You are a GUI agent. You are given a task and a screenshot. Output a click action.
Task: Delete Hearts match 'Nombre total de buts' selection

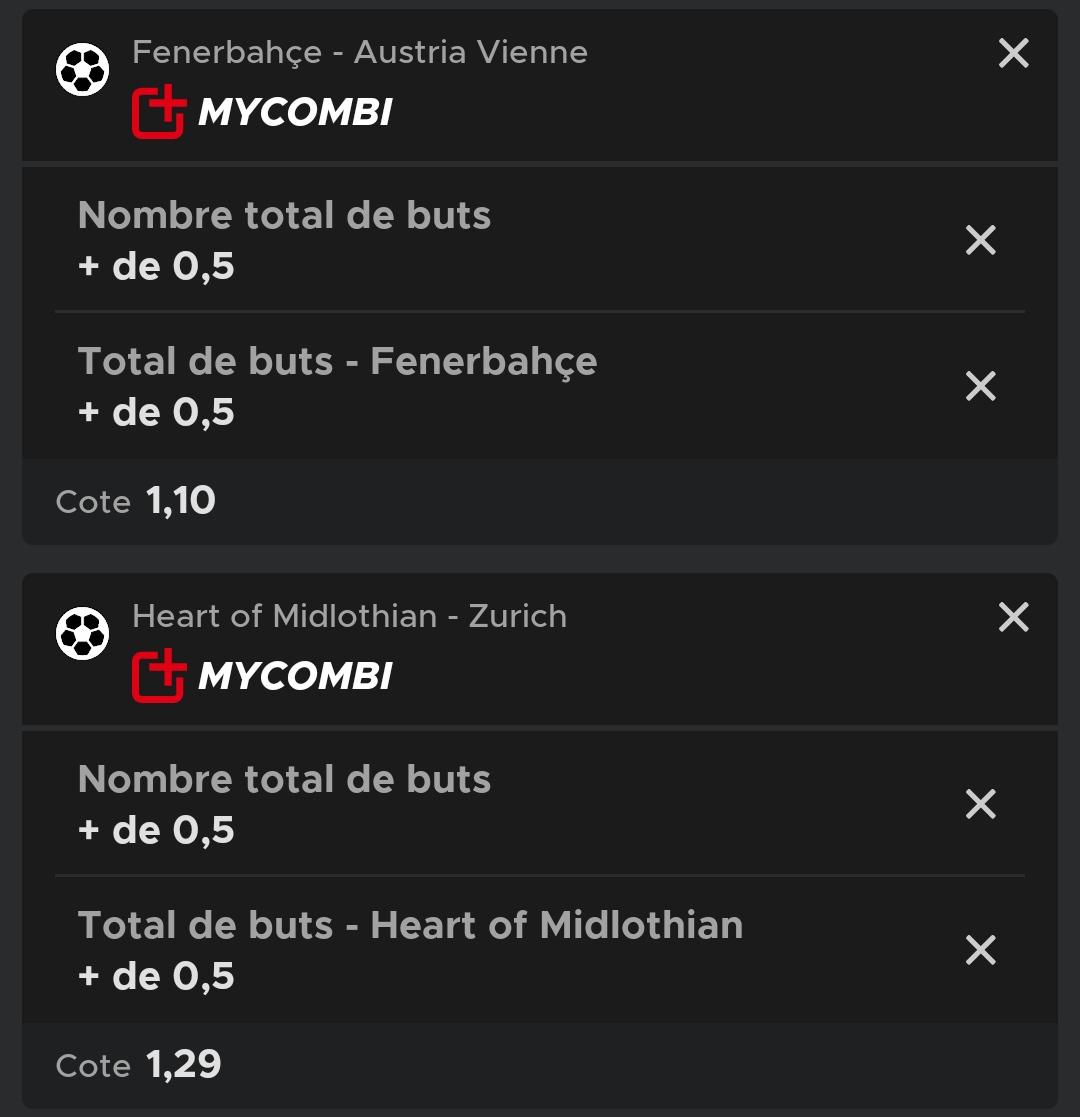click(x=980, y=804)
